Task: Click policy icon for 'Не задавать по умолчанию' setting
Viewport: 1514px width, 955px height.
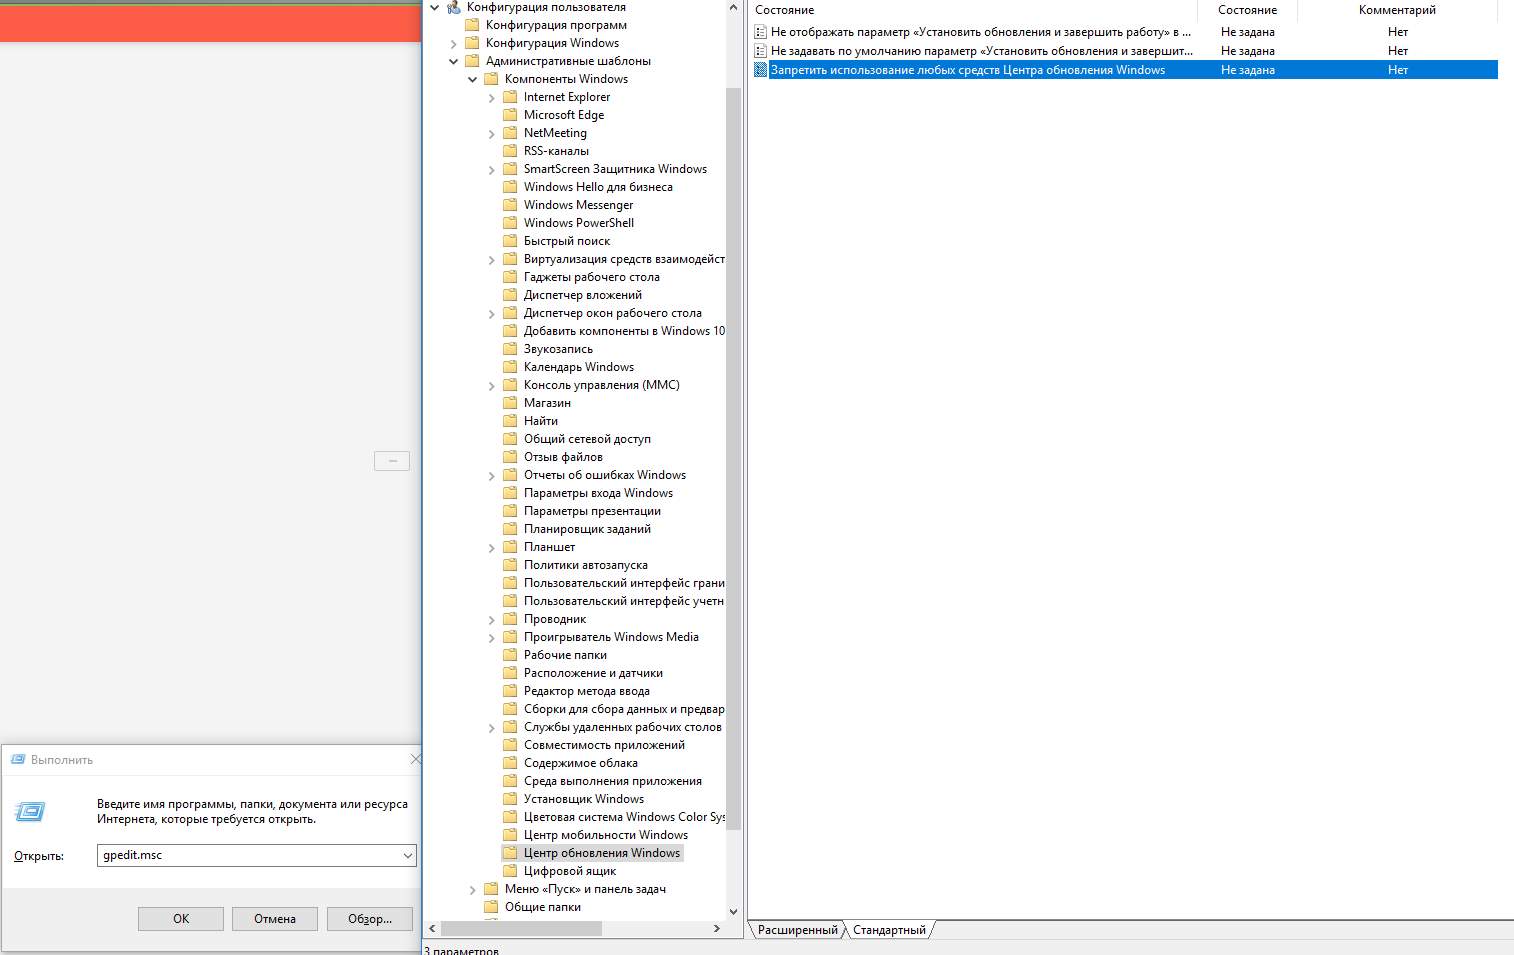Action: (x=760, y=51)
